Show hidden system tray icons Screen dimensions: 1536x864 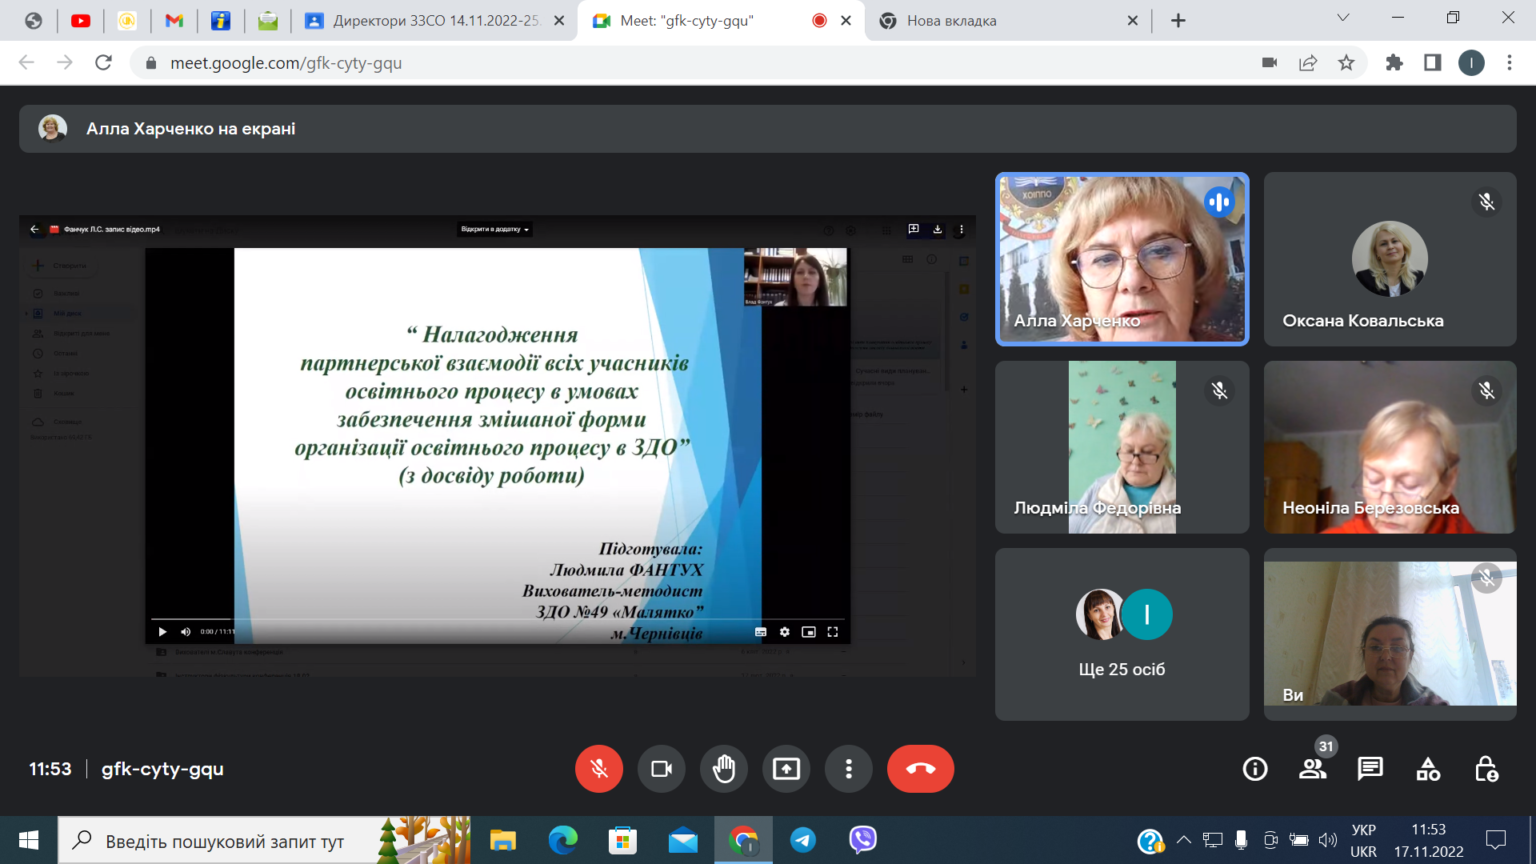click(1184, 840)
